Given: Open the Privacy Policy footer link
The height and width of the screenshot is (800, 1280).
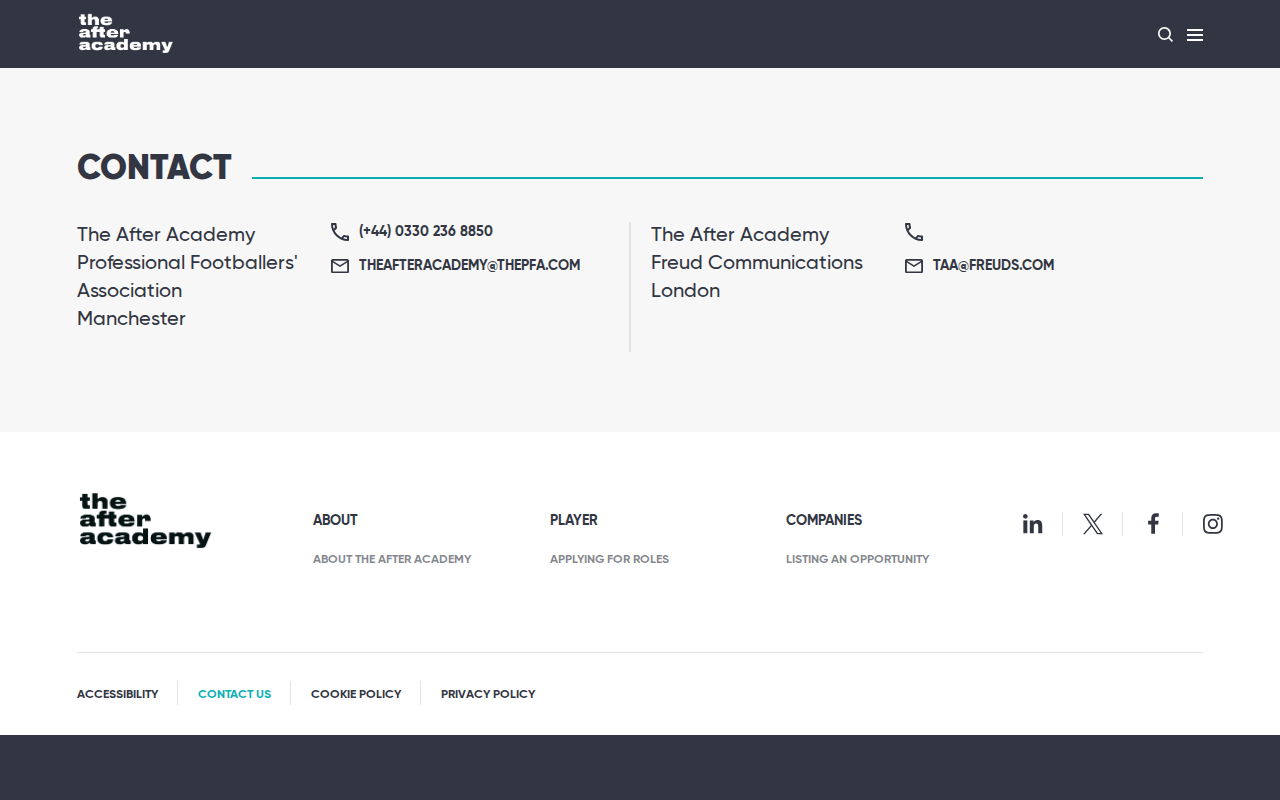Looking at the screenshot, I should pyautogui.click(x=488, y=694).
